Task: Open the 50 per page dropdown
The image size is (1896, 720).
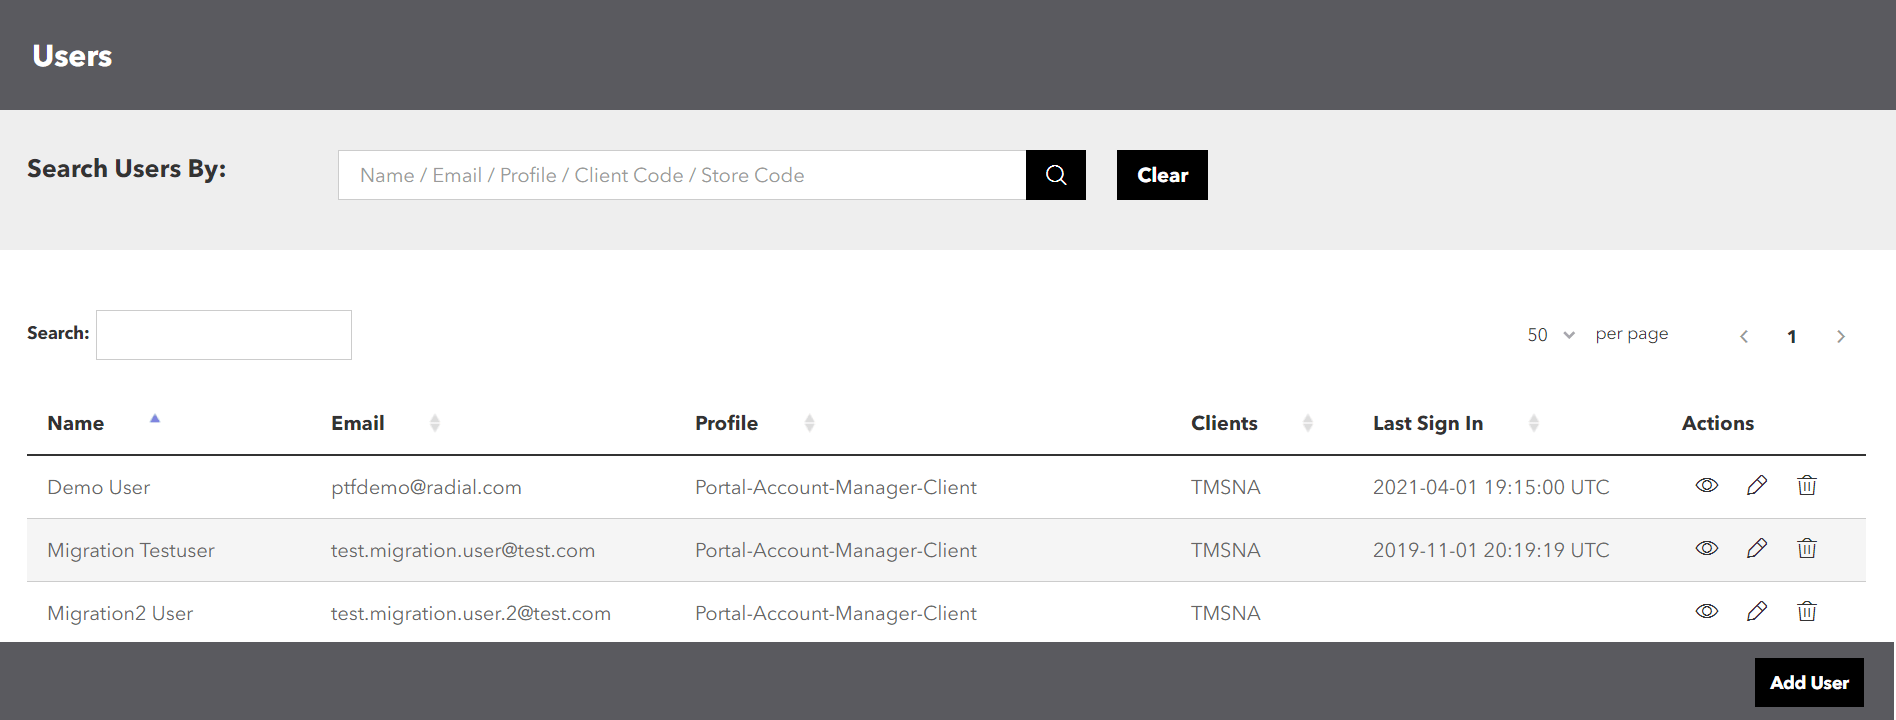Action: (1550, 335)
